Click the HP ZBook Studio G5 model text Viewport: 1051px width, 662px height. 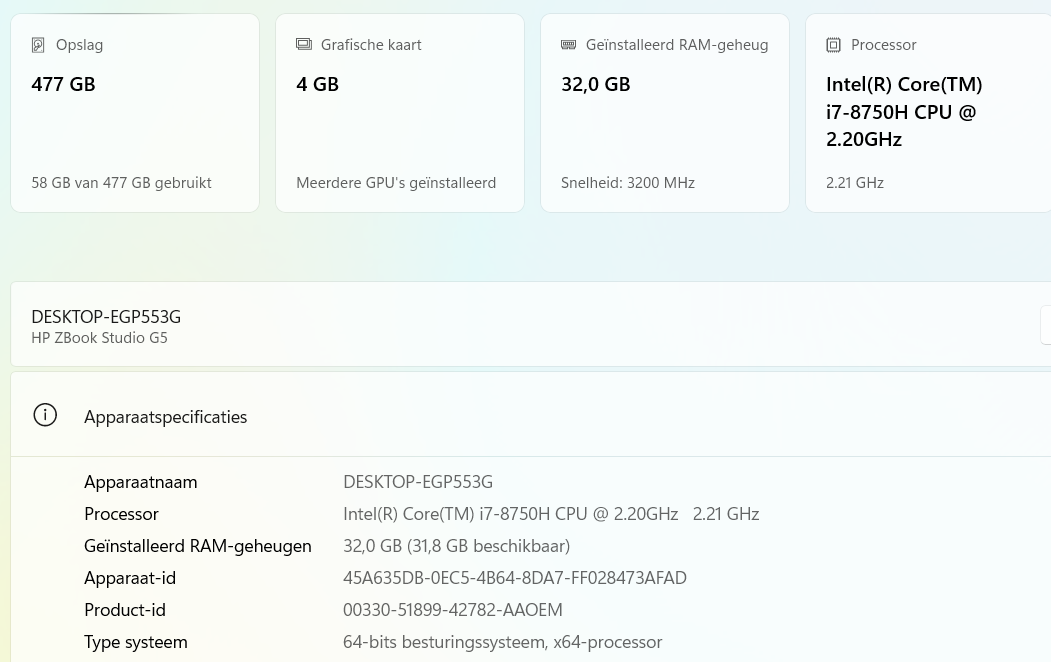(x=99, y=338)
